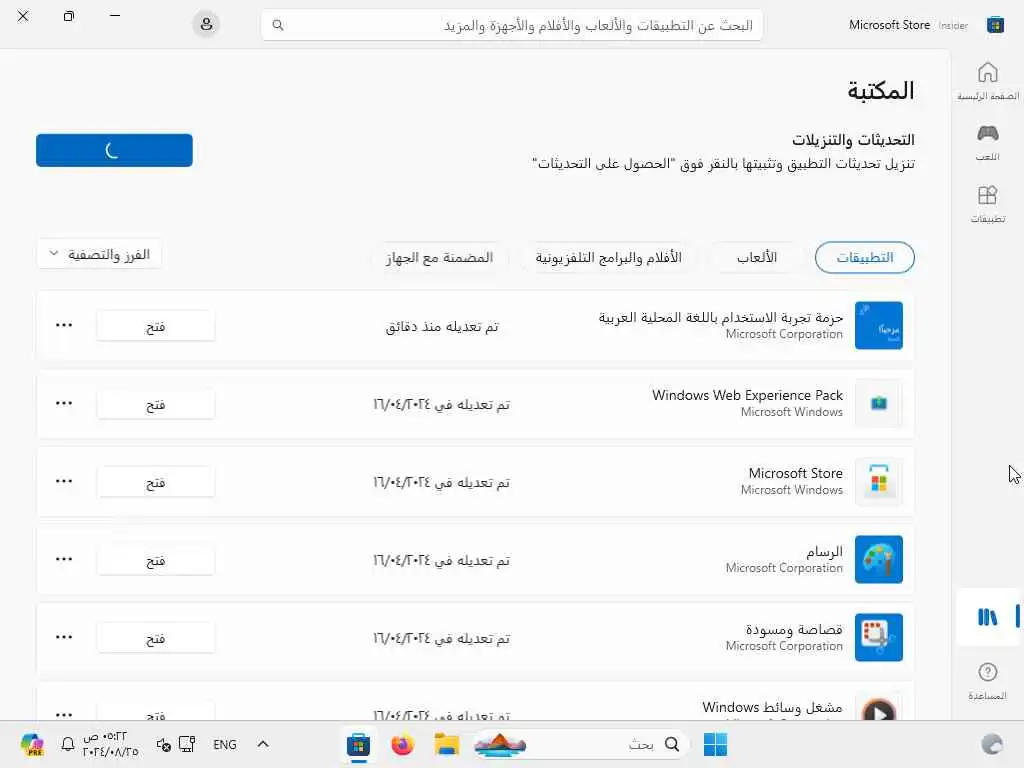This screenshot has height=768, width=1024.
Task: Open the Snipping Tool app from the library
Action: point(155,638)
